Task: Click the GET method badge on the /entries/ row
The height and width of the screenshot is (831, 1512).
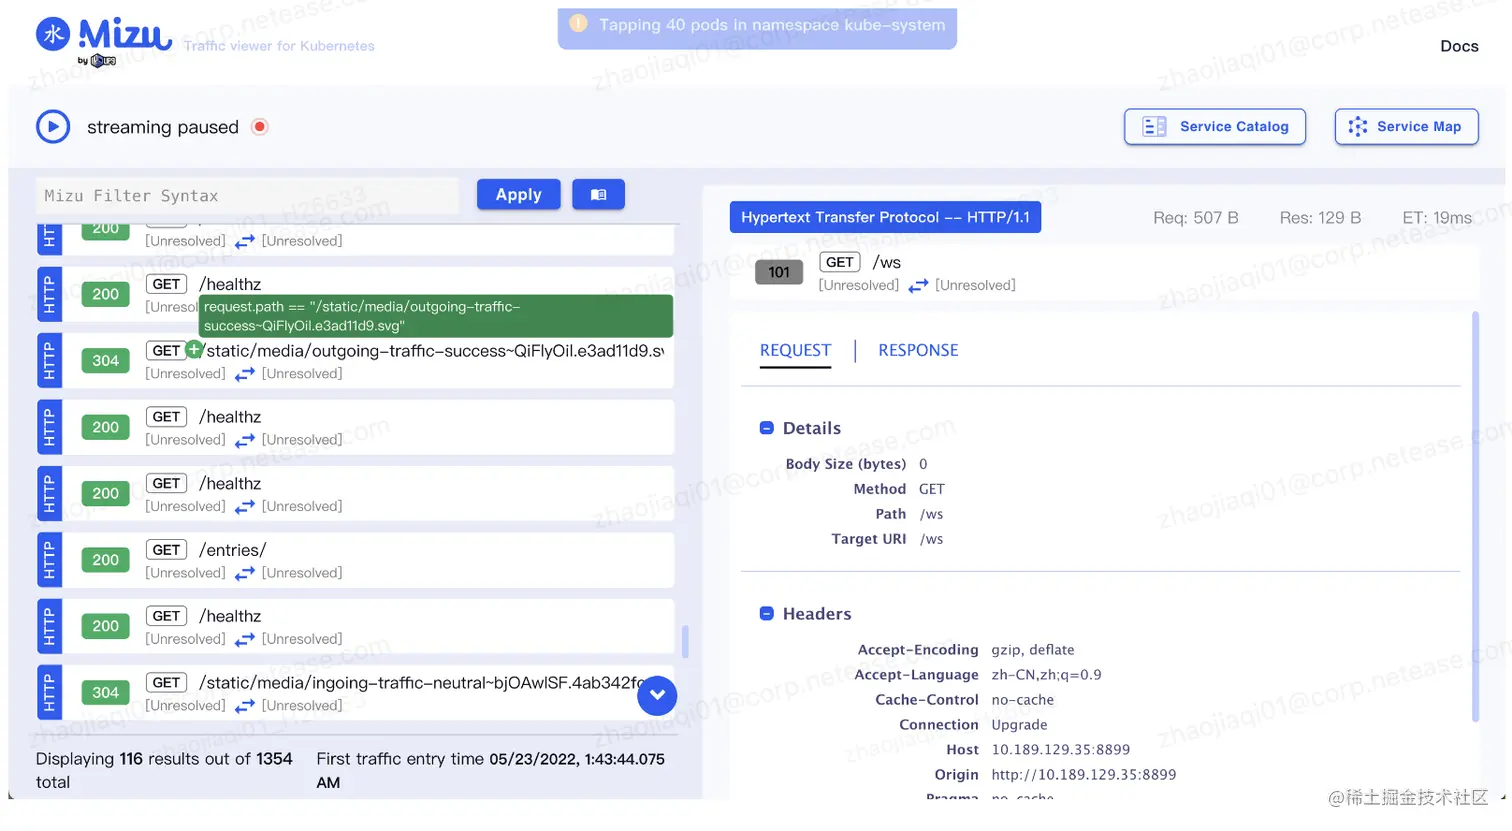Action: 166,550
